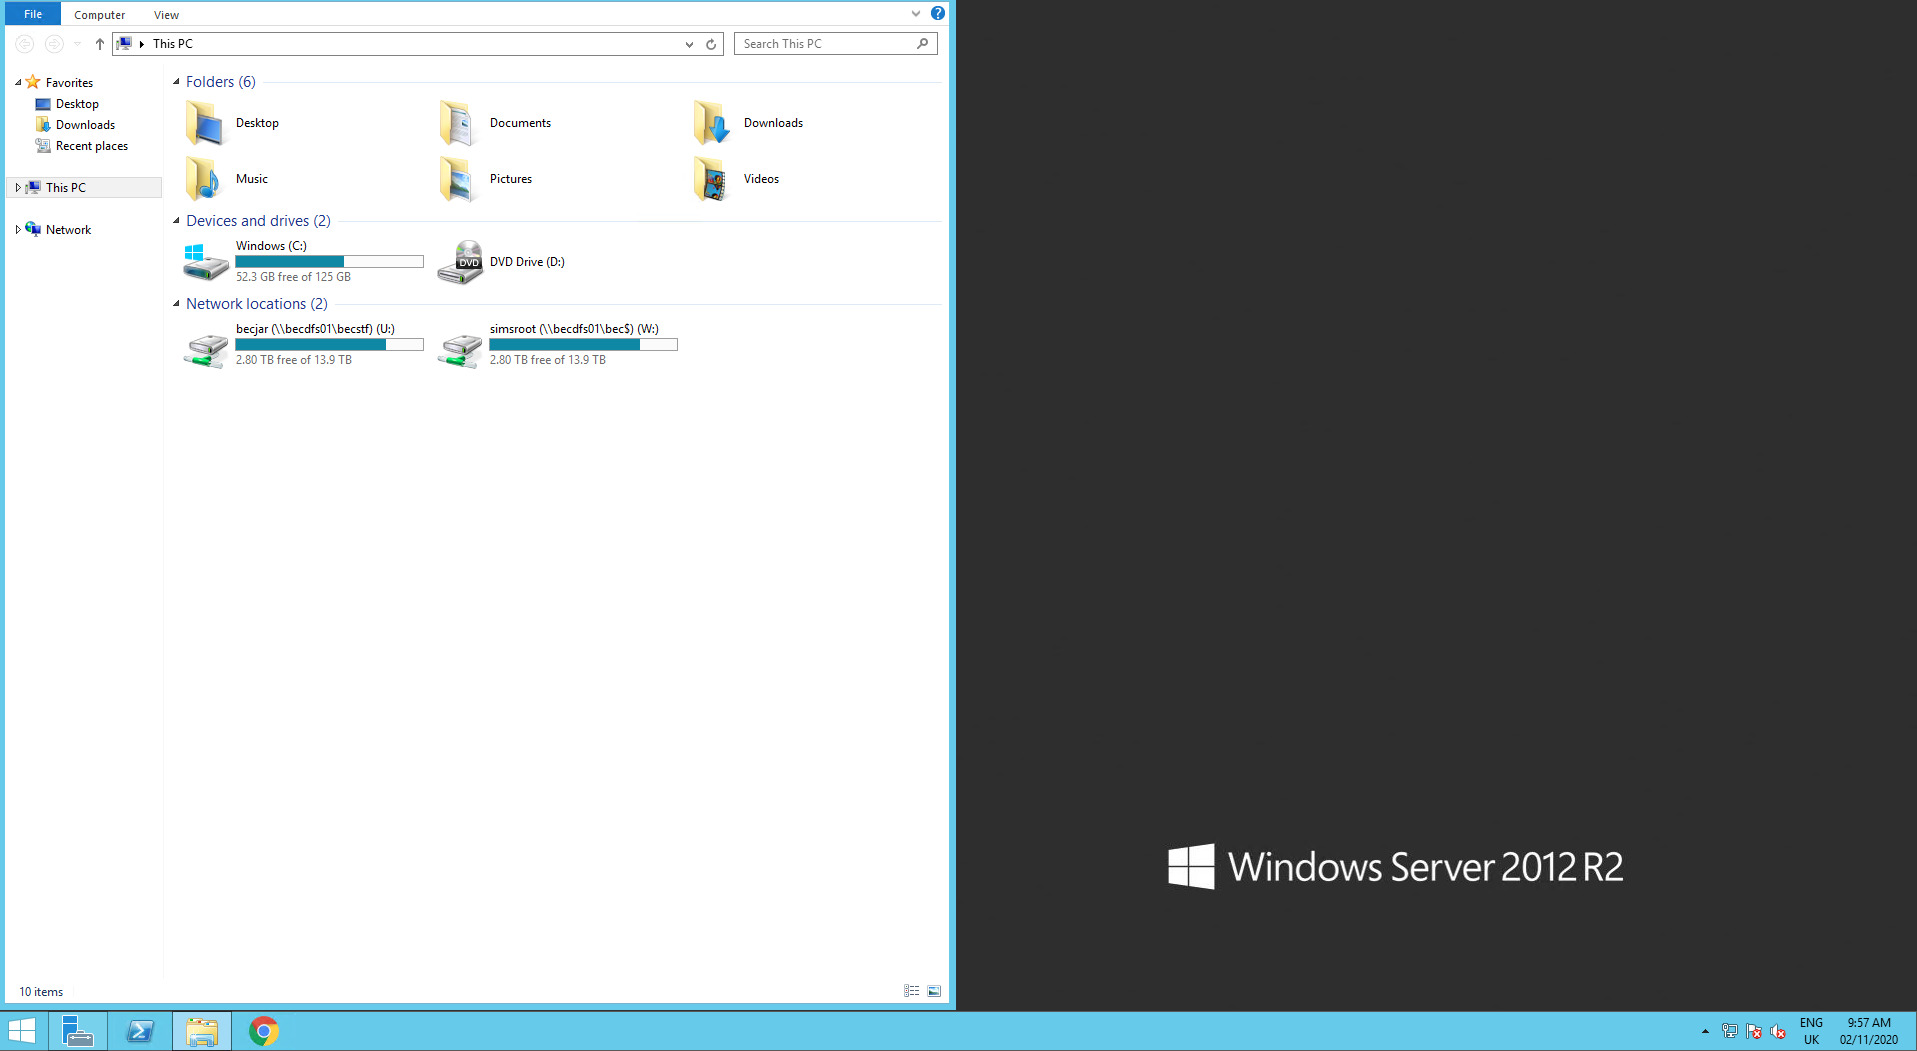Viewport: 1917px width, 1051px height.
Task: Open the Computer ribbon tab
Action: tap(100, 15)
